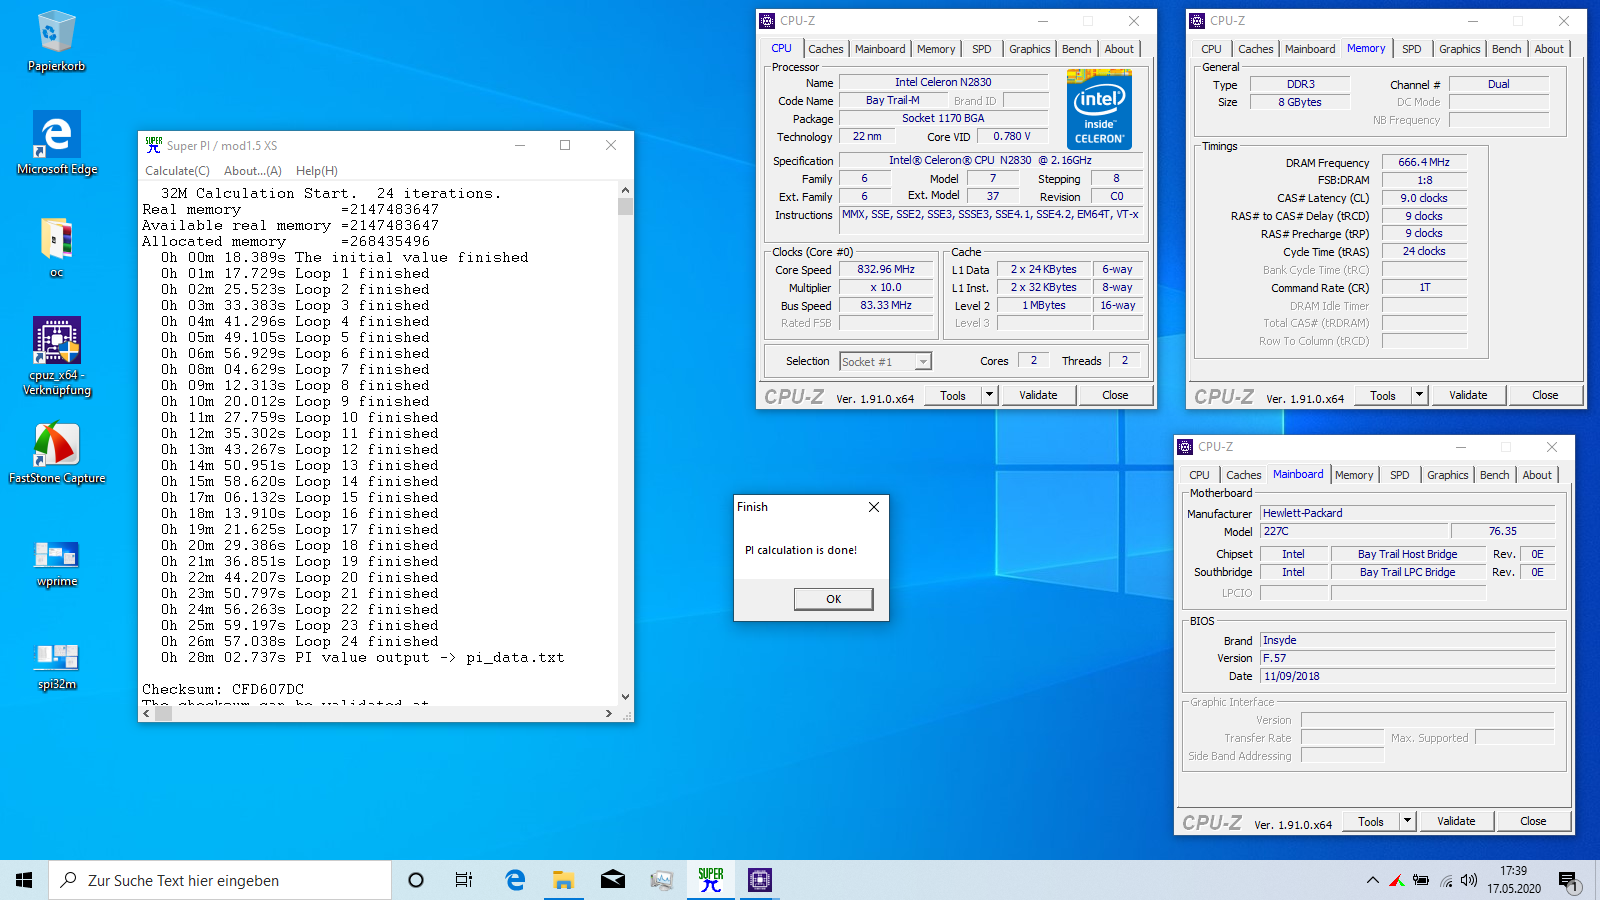Click Super PI horizontal scroll right arrow

coord(608,713)
